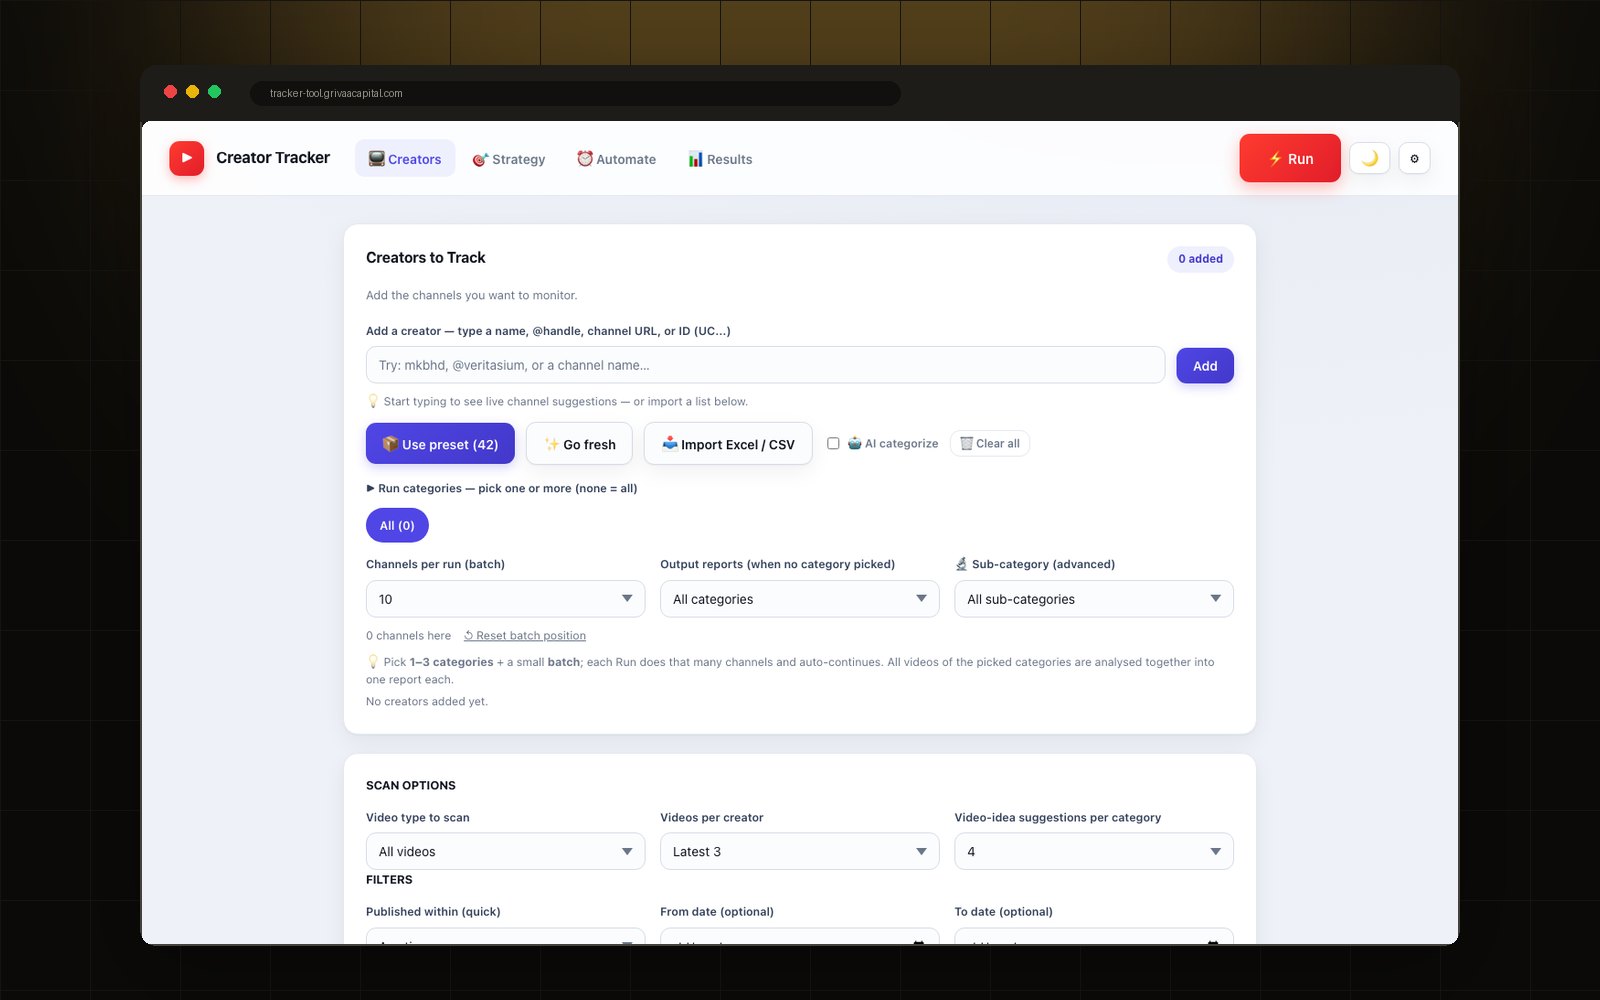Click the Add creator button

point(1205,366)
